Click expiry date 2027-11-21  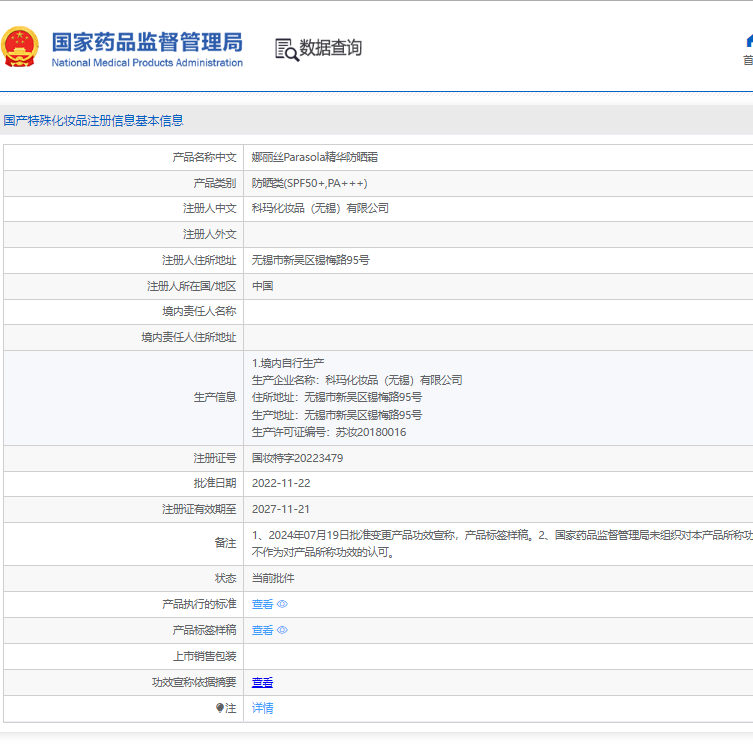pyautogui.click(x=280, y=509)
